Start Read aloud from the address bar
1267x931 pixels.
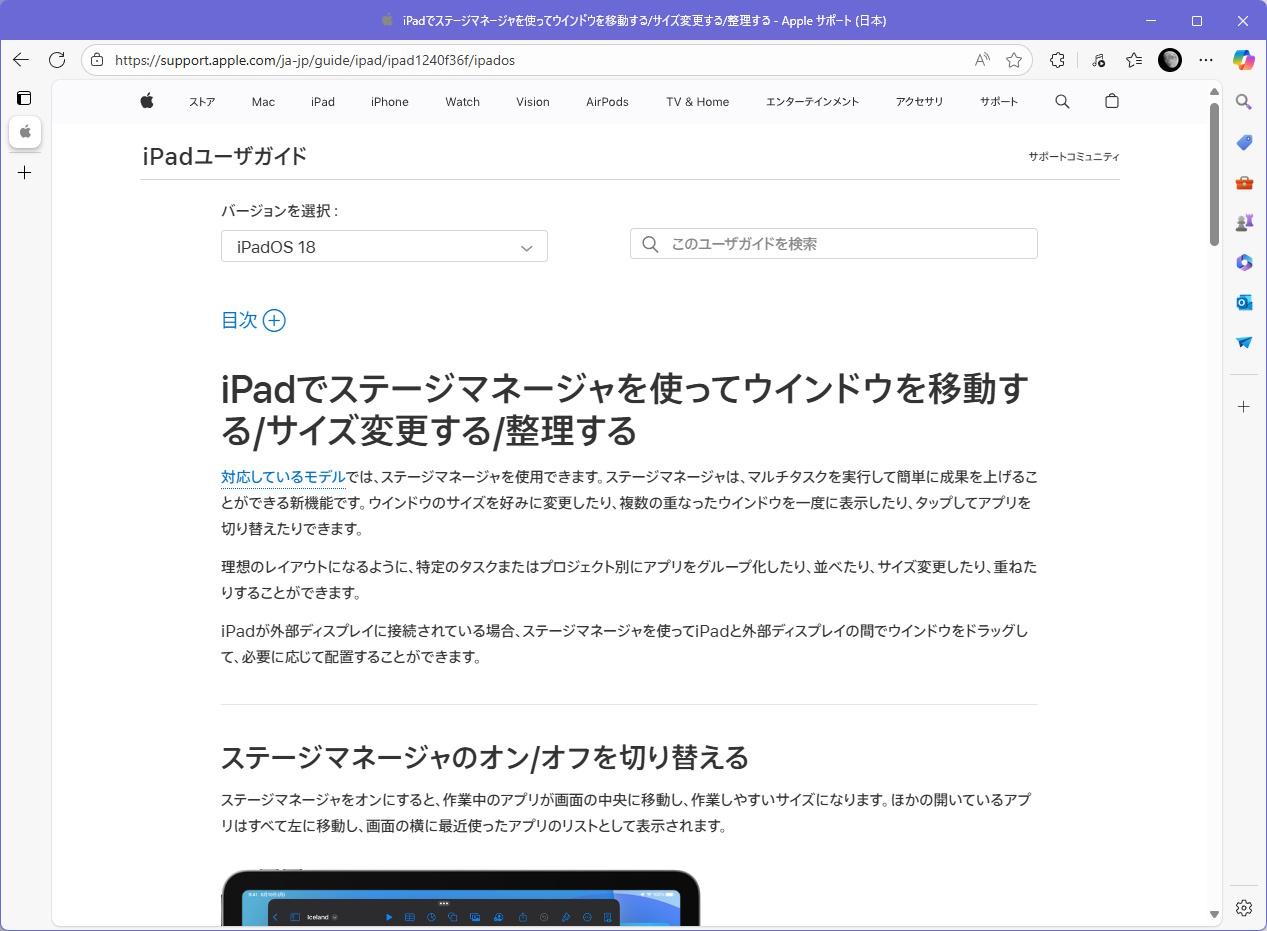982,60
